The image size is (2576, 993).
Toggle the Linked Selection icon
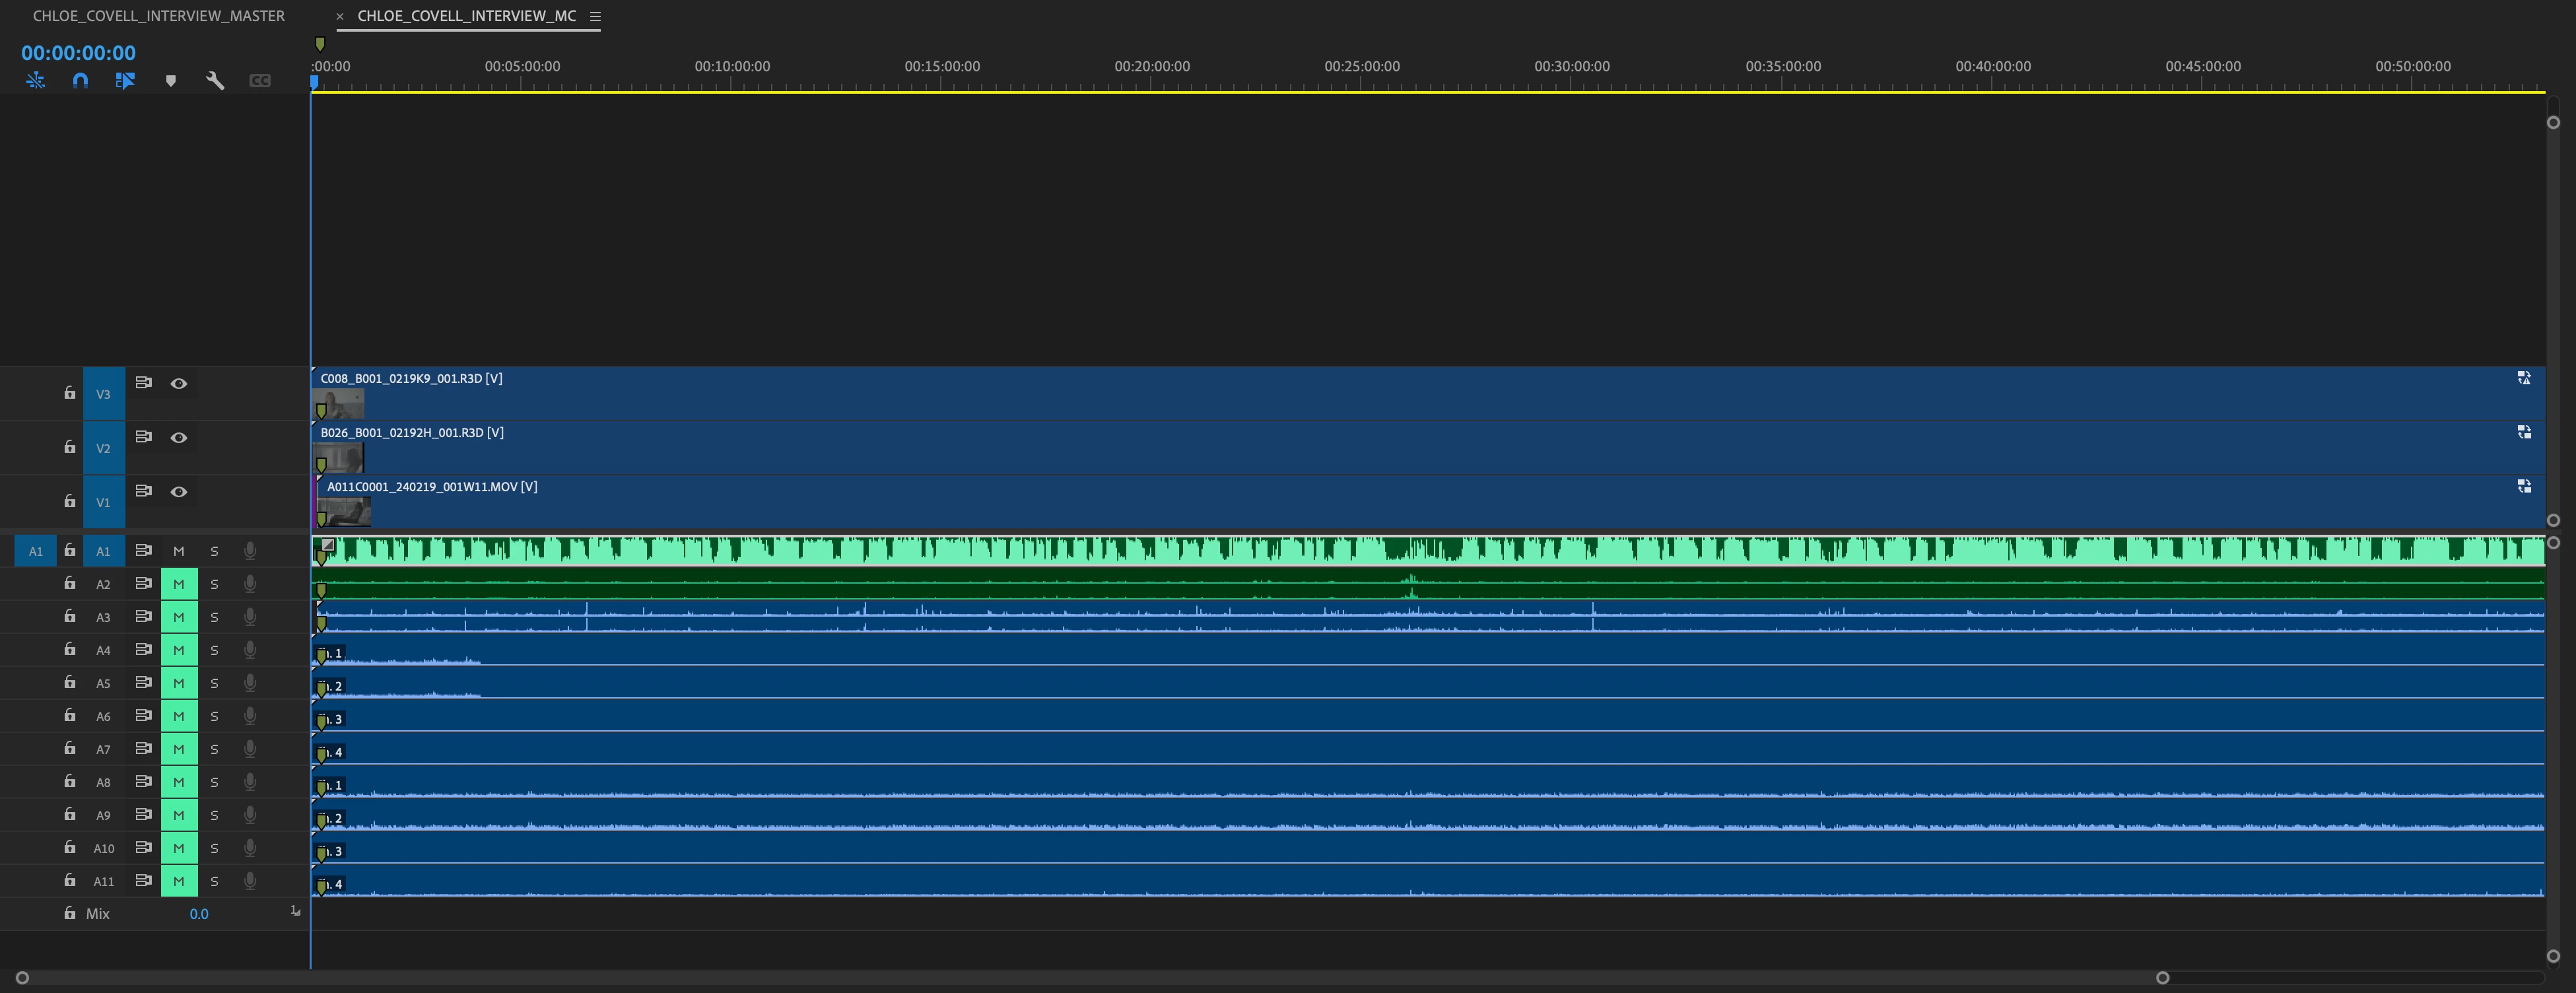point(125,80)
